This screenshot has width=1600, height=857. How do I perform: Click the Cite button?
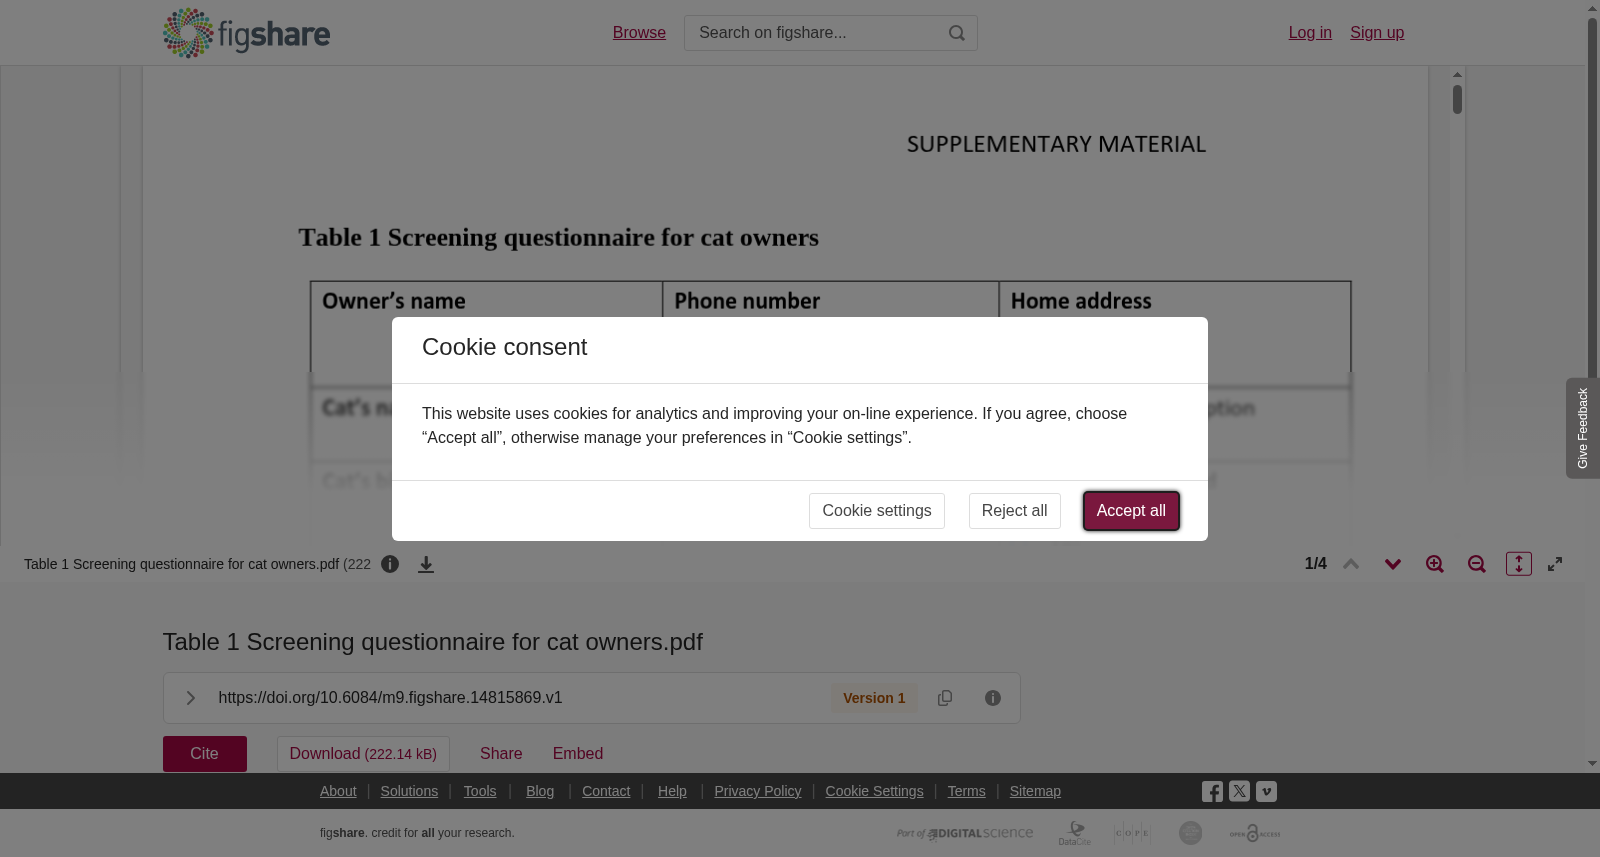pos(205,754)
